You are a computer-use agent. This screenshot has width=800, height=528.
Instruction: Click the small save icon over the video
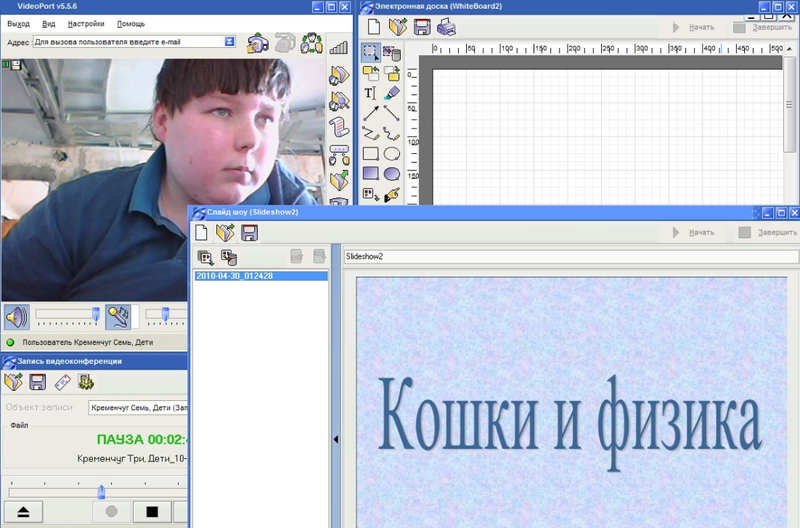coord(16,65)
